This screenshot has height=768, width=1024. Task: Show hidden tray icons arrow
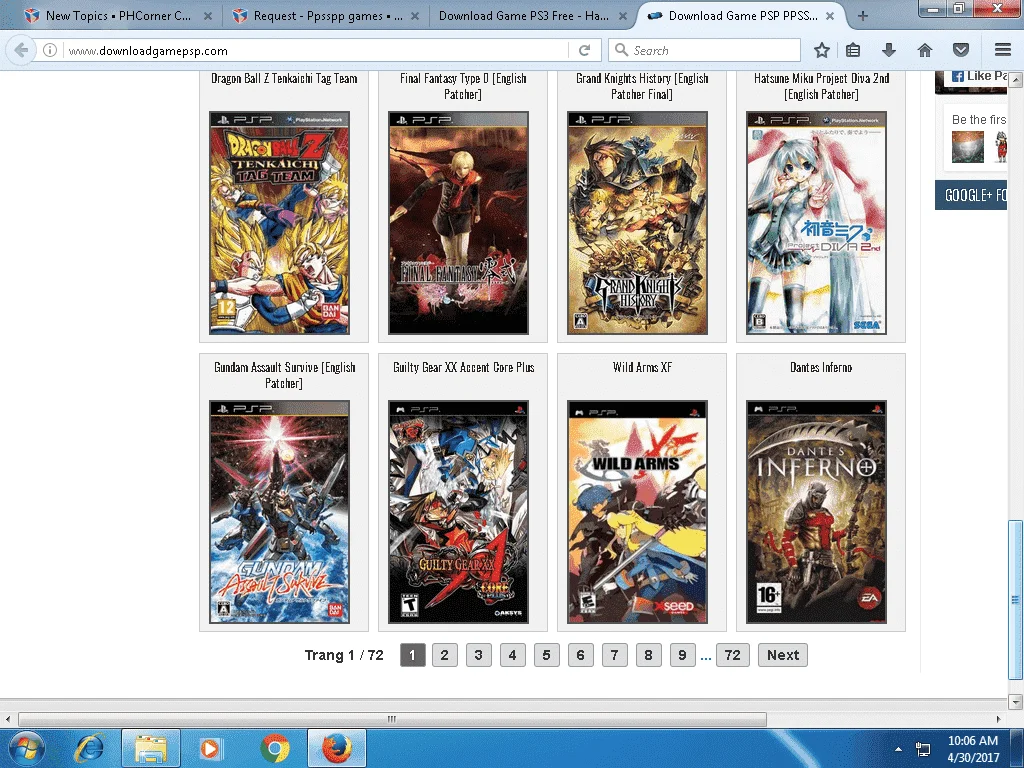tap(898, 750)
